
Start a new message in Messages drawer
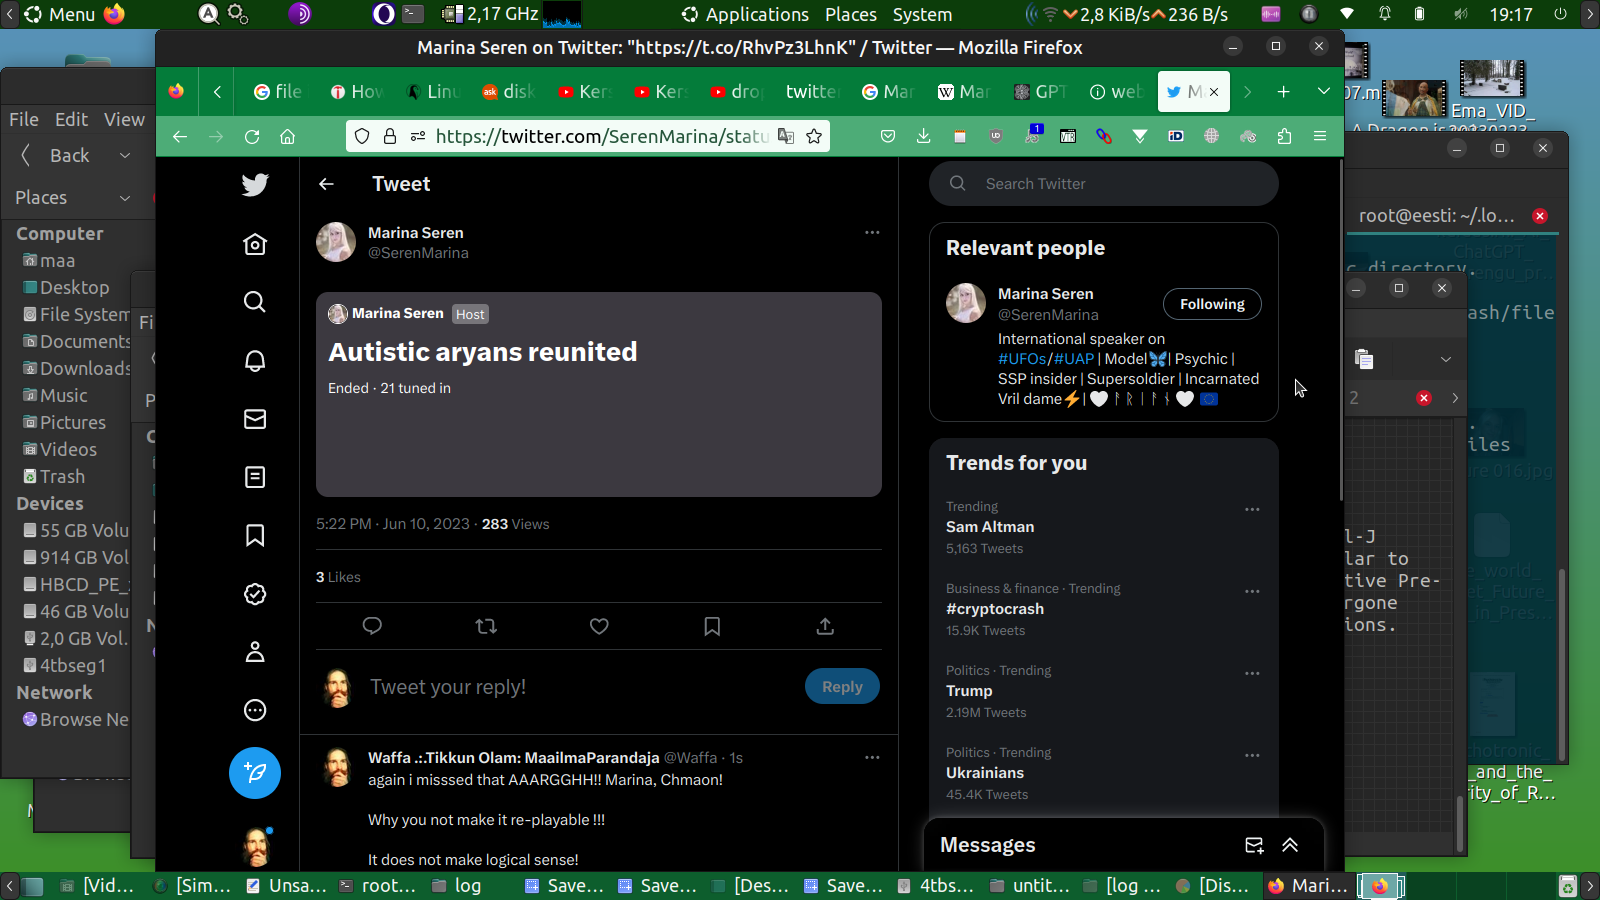[1254, 845]
